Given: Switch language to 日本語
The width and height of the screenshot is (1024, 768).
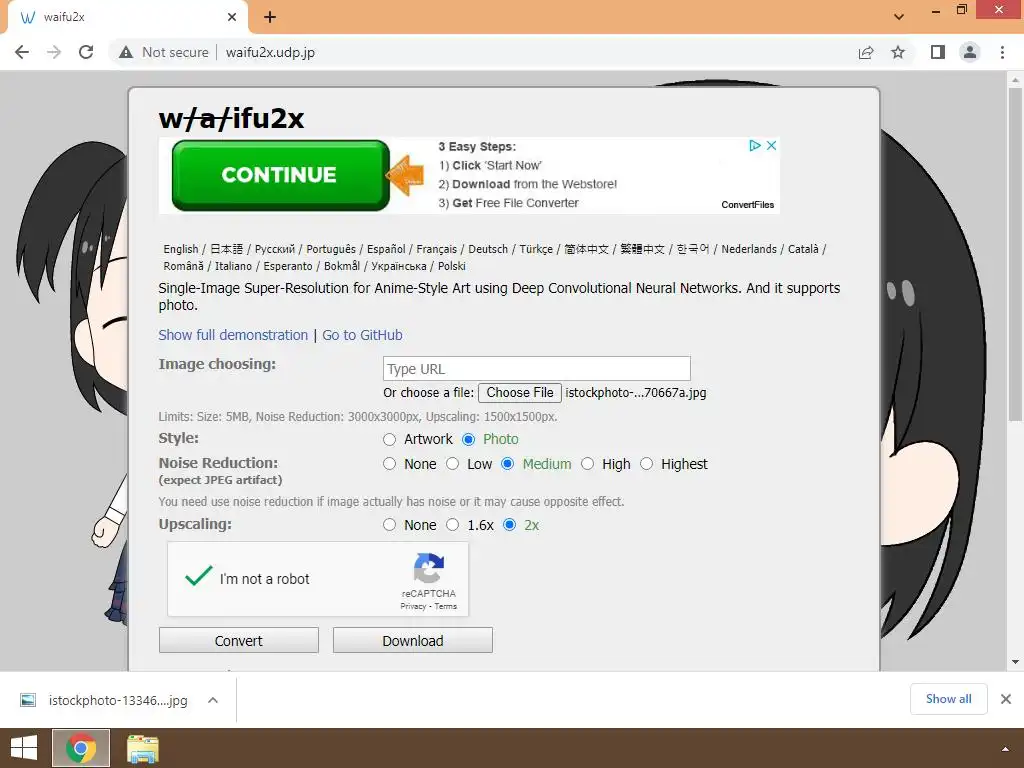Looking at the screenshot, I should (x=227, y=249).
